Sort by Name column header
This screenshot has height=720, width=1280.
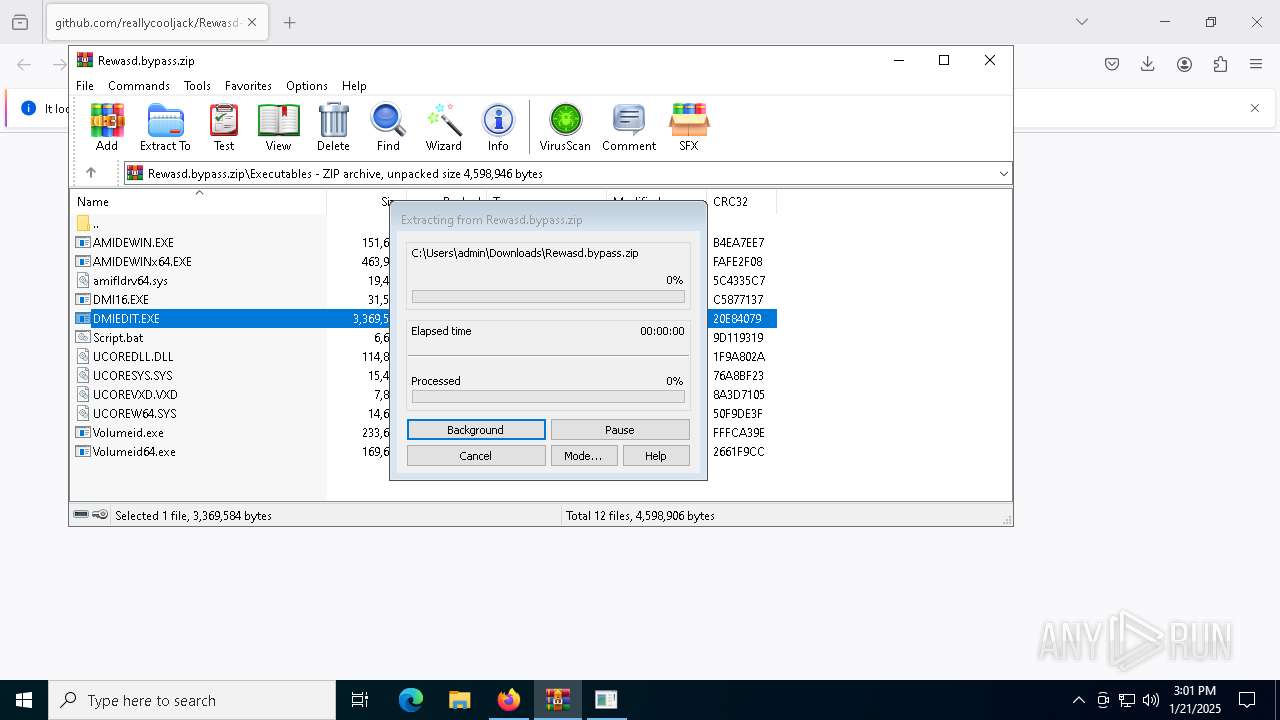pyautogui.click(x=198, y=201)
